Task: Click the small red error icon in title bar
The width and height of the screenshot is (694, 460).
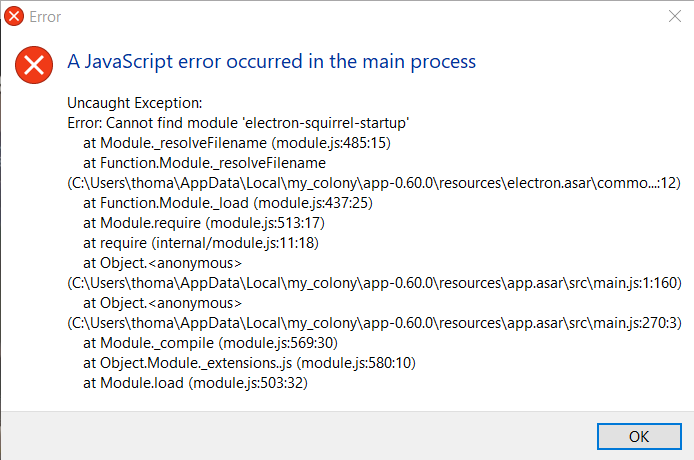Action: pos(14,16)
